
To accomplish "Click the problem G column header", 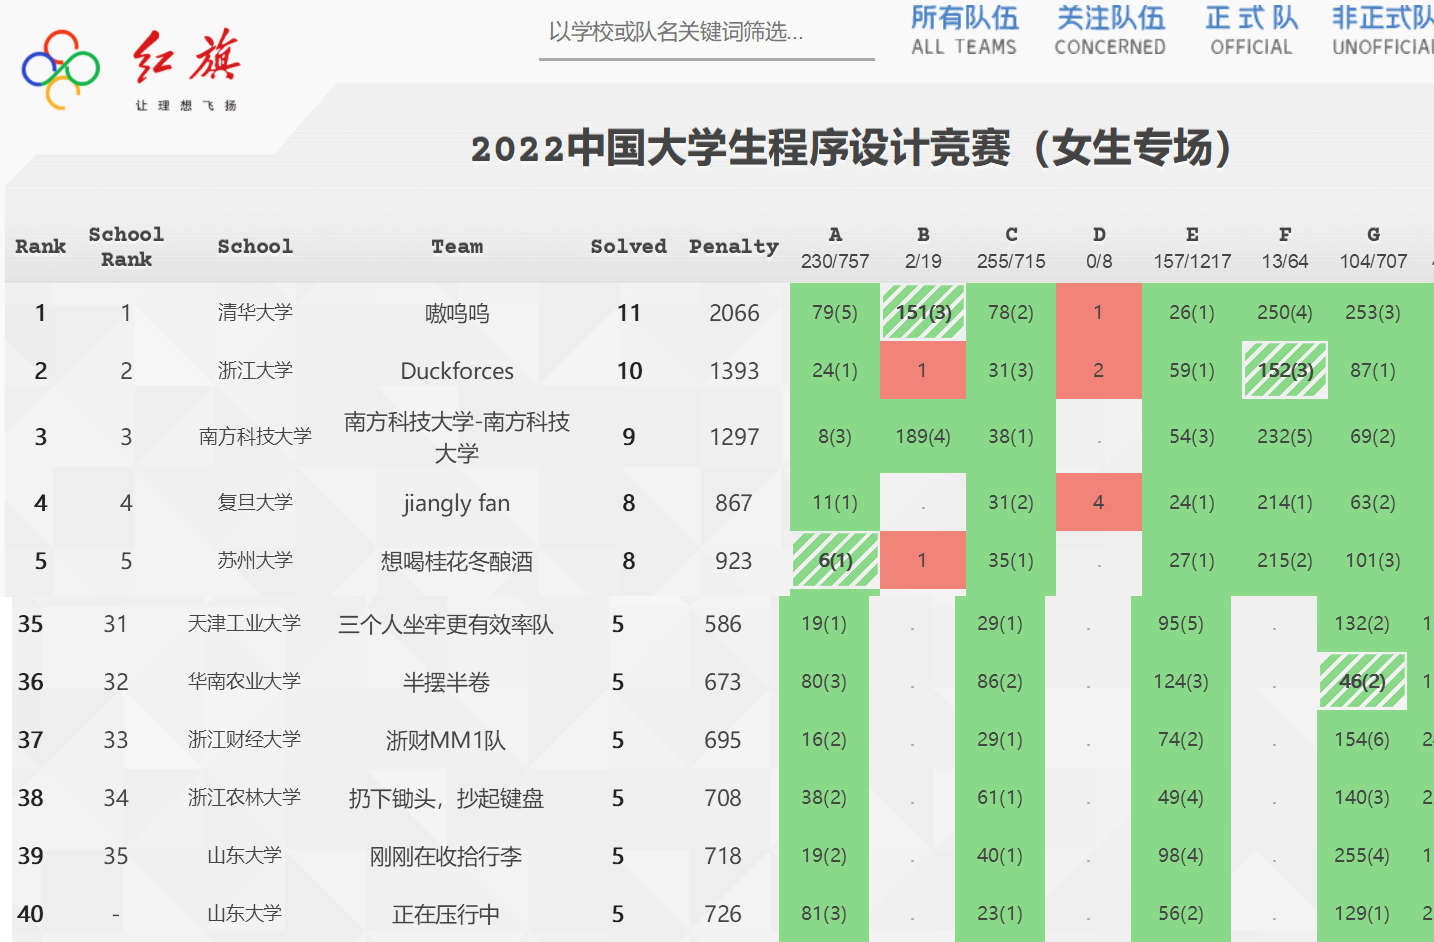I will (x=1373, y=247).
